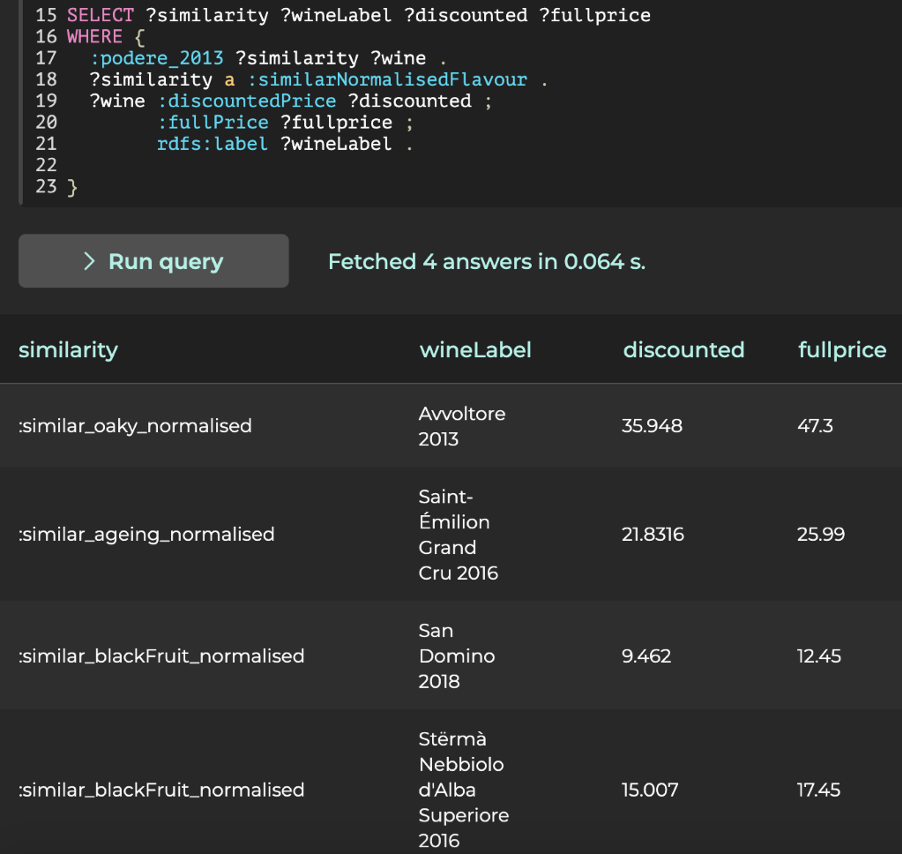Image resolution: width=902 pixels, height=854 pixels.
Task: Click the similarity column header
Action: pyautogui.click(x=68, y=350)
